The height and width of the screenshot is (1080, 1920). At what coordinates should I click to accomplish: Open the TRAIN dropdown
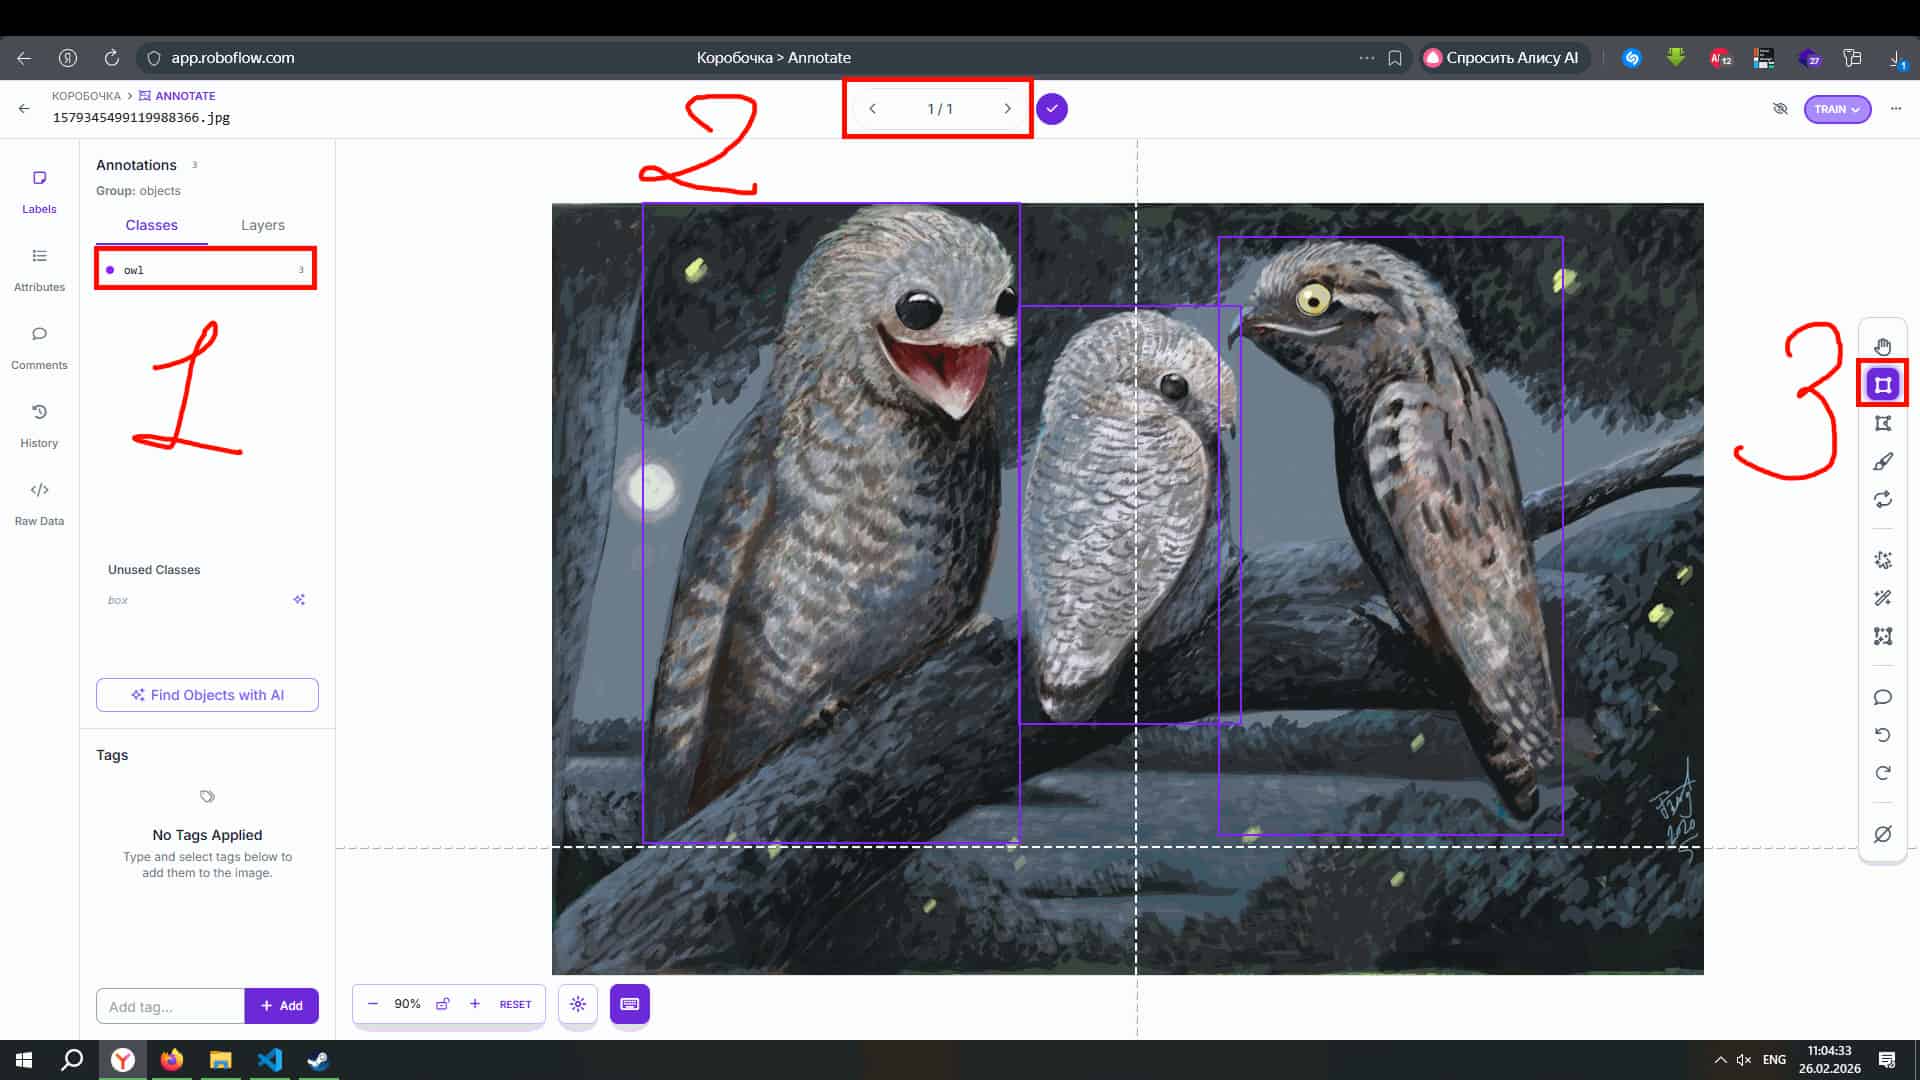(1837, 109)
